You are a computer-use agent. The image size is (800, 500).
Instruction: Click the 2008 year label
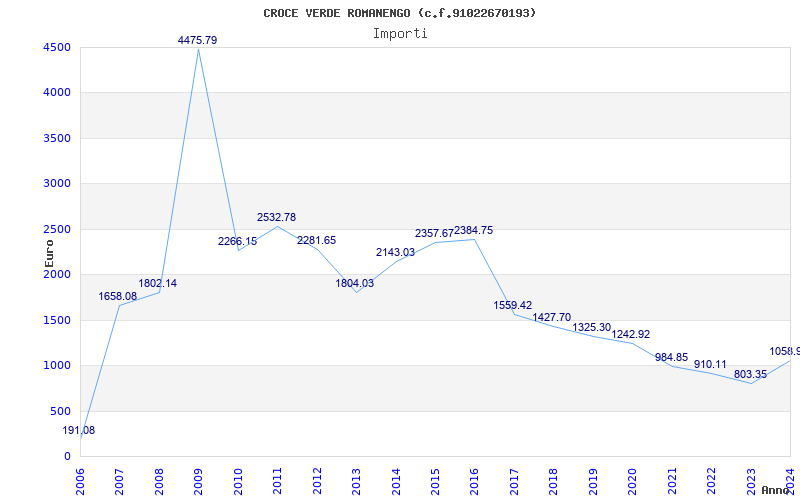tap(159, 481)
